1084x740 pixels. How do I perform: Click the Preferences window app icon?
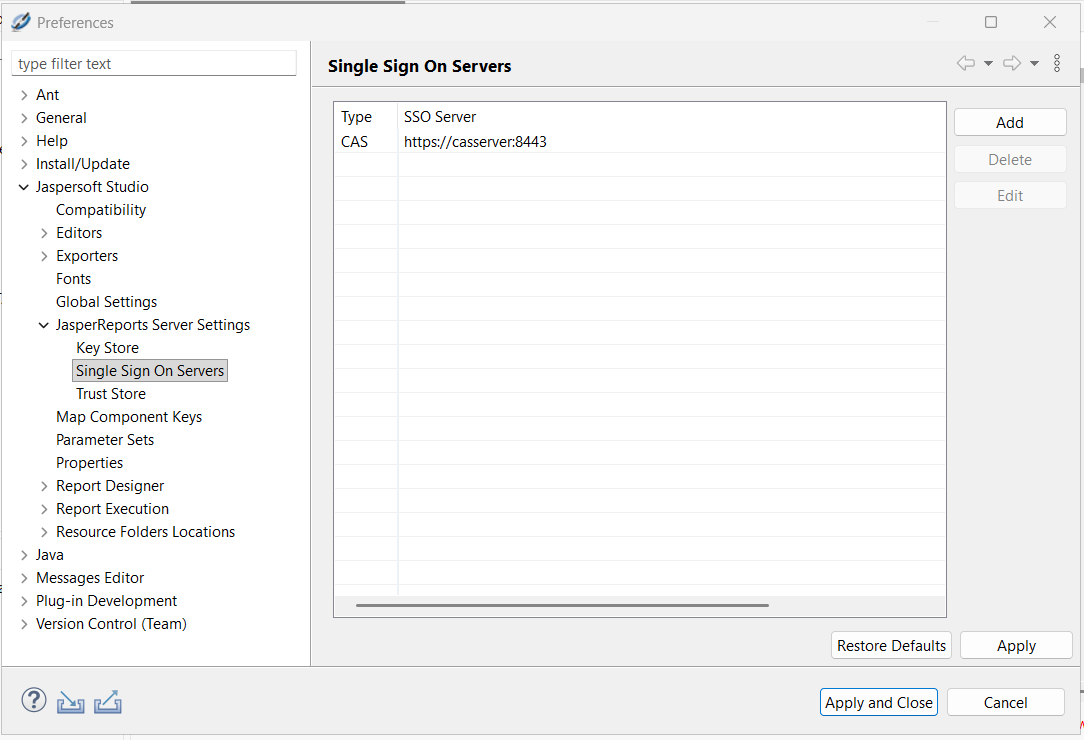(21, 22)
